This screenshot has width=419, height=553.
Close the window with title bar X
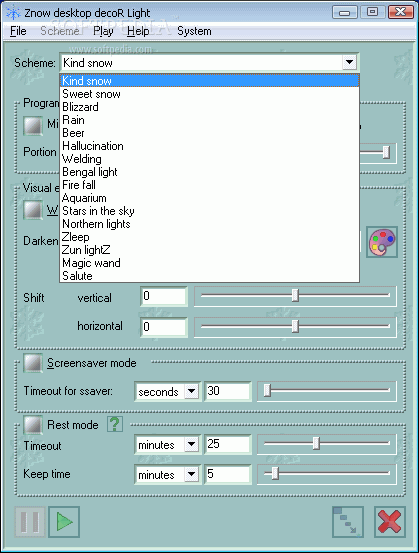(x=400, y=13)
